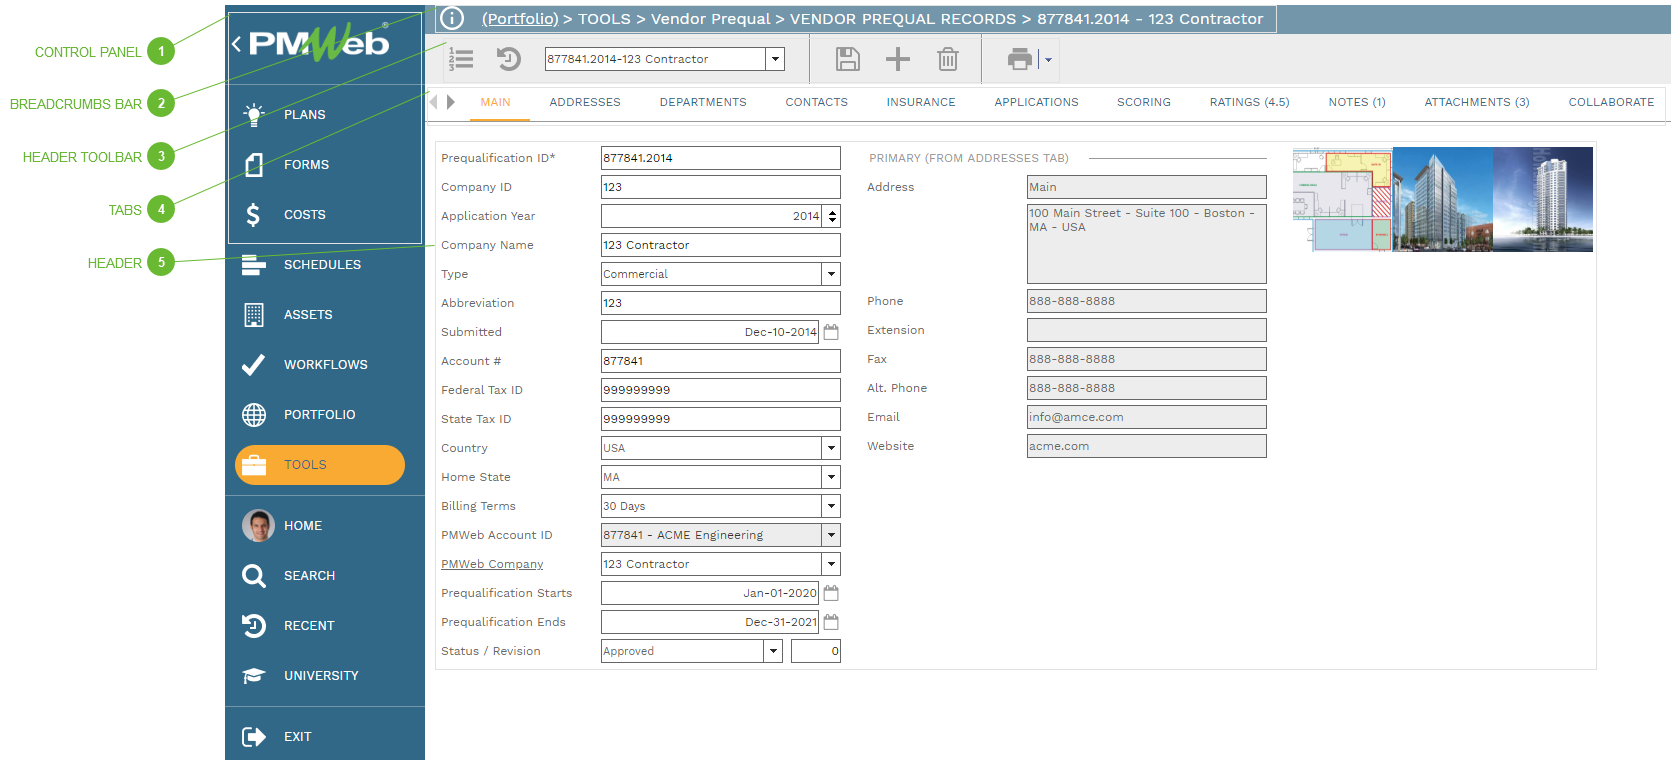Click the printer icon in toolbar
The height and width of the screenshot is (763, 1674).
(x=1019, y=59)
